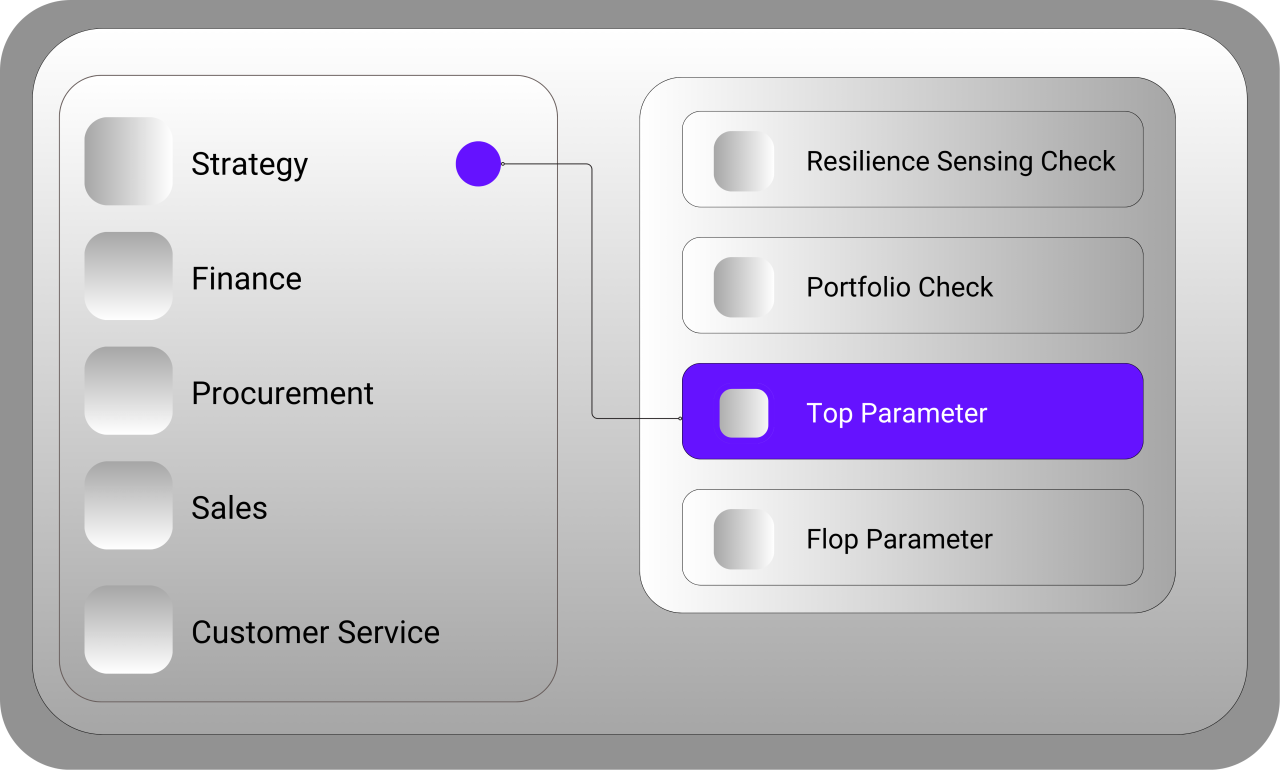Viewport: 1280px width, 770px height.
Task: Select the Finance label
Action: (246, 278)
